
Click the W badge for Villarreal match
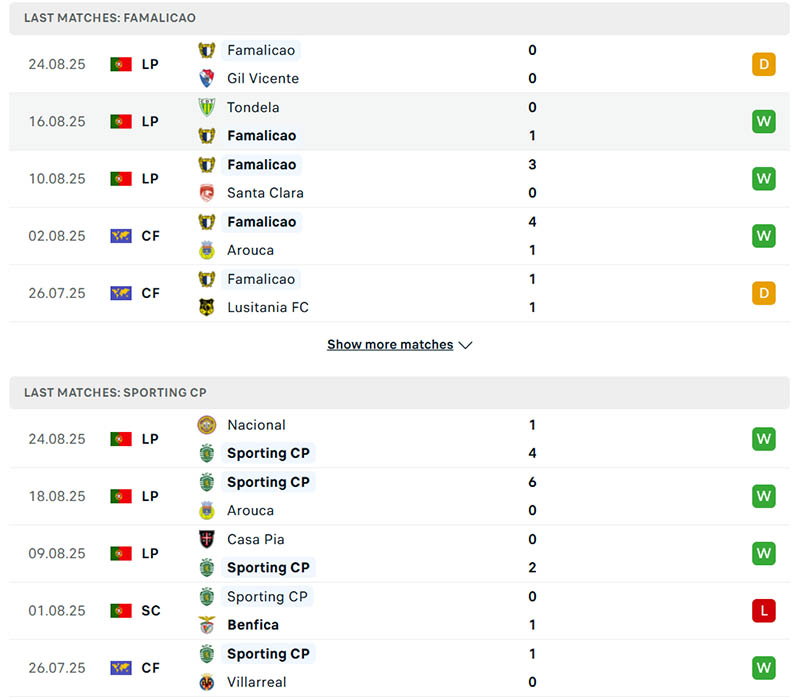pos(764,667)
